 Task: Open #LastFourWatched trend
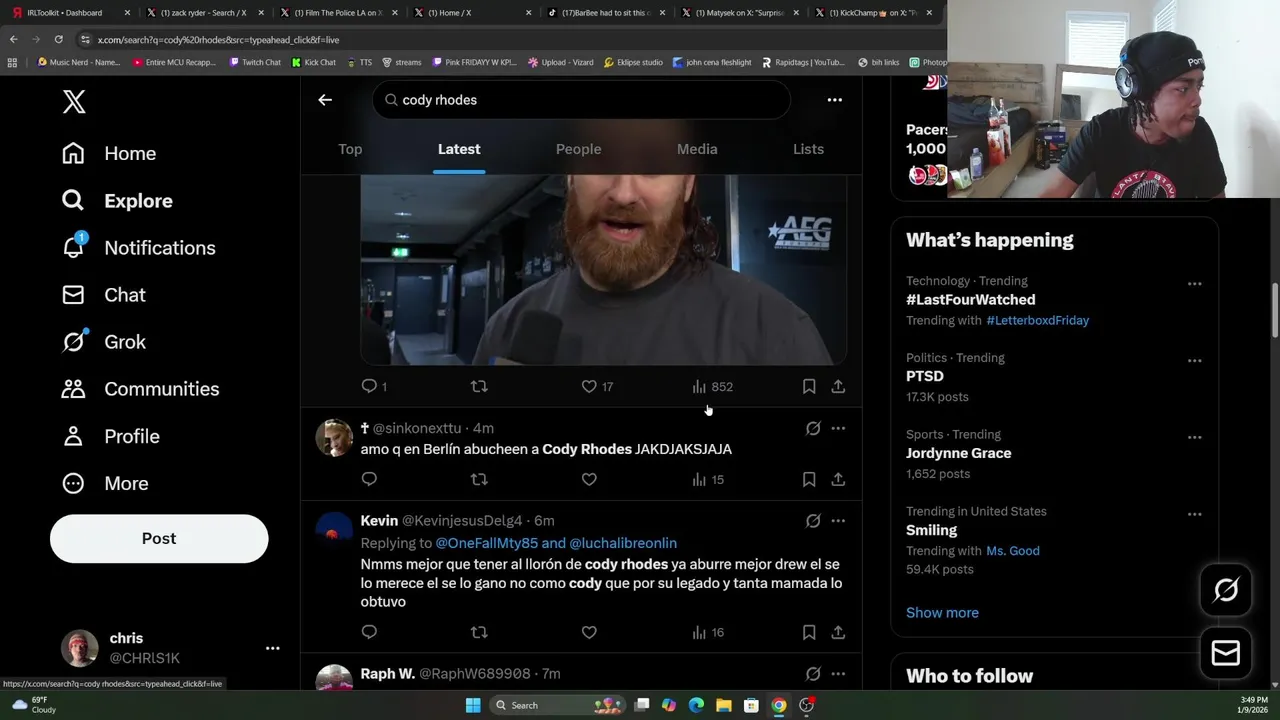(970, 300)
